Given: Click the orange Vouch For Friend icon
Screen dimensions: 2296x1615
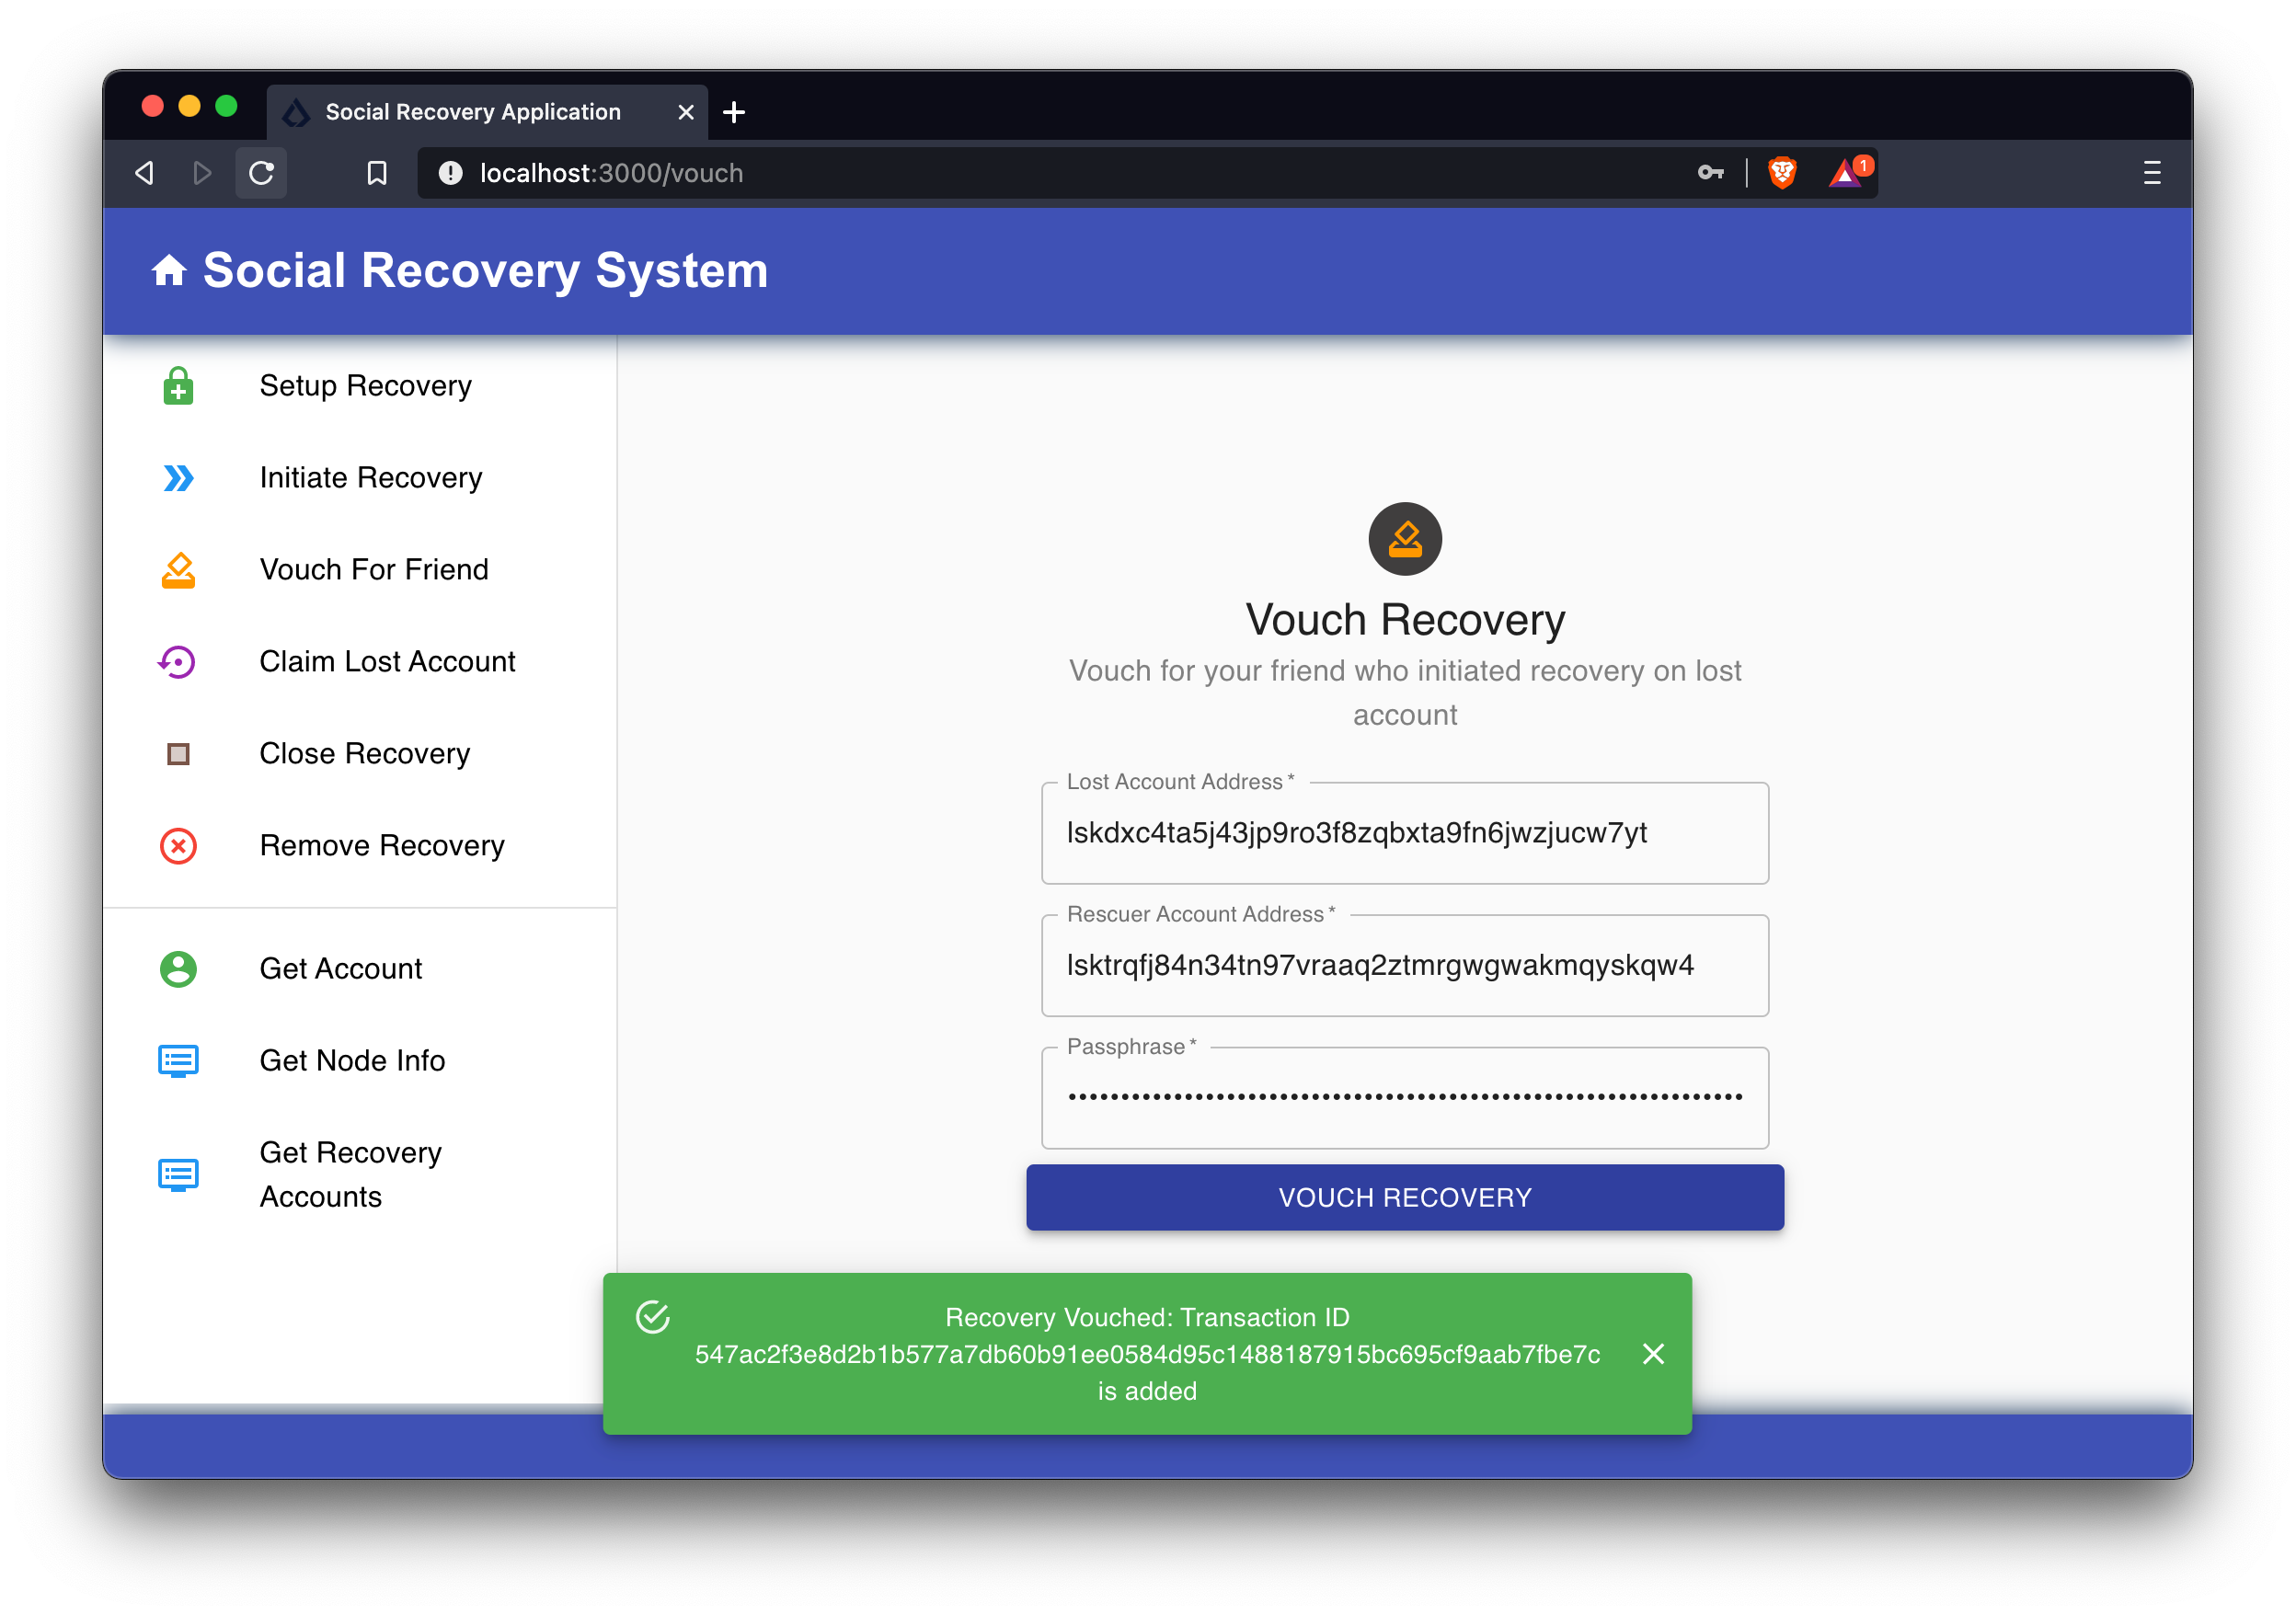Looking at the screenshot, I should pyautogui.click(x=178, y=570).
